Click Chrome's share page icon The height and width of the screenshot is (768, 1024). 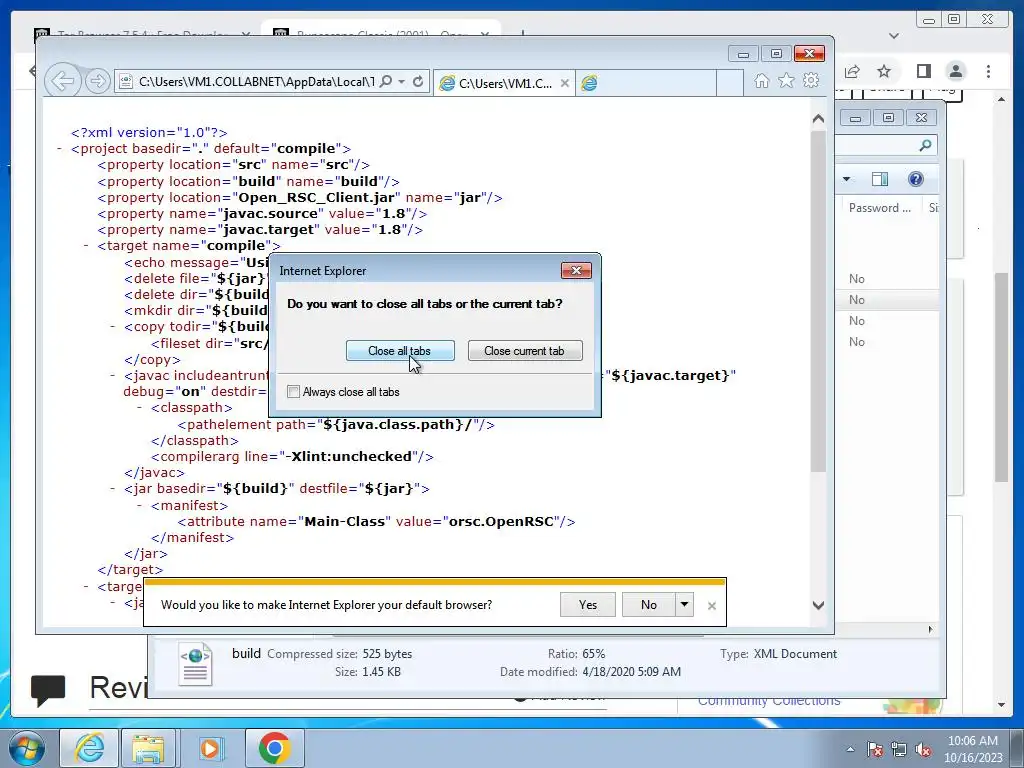[x=852, y=71]
